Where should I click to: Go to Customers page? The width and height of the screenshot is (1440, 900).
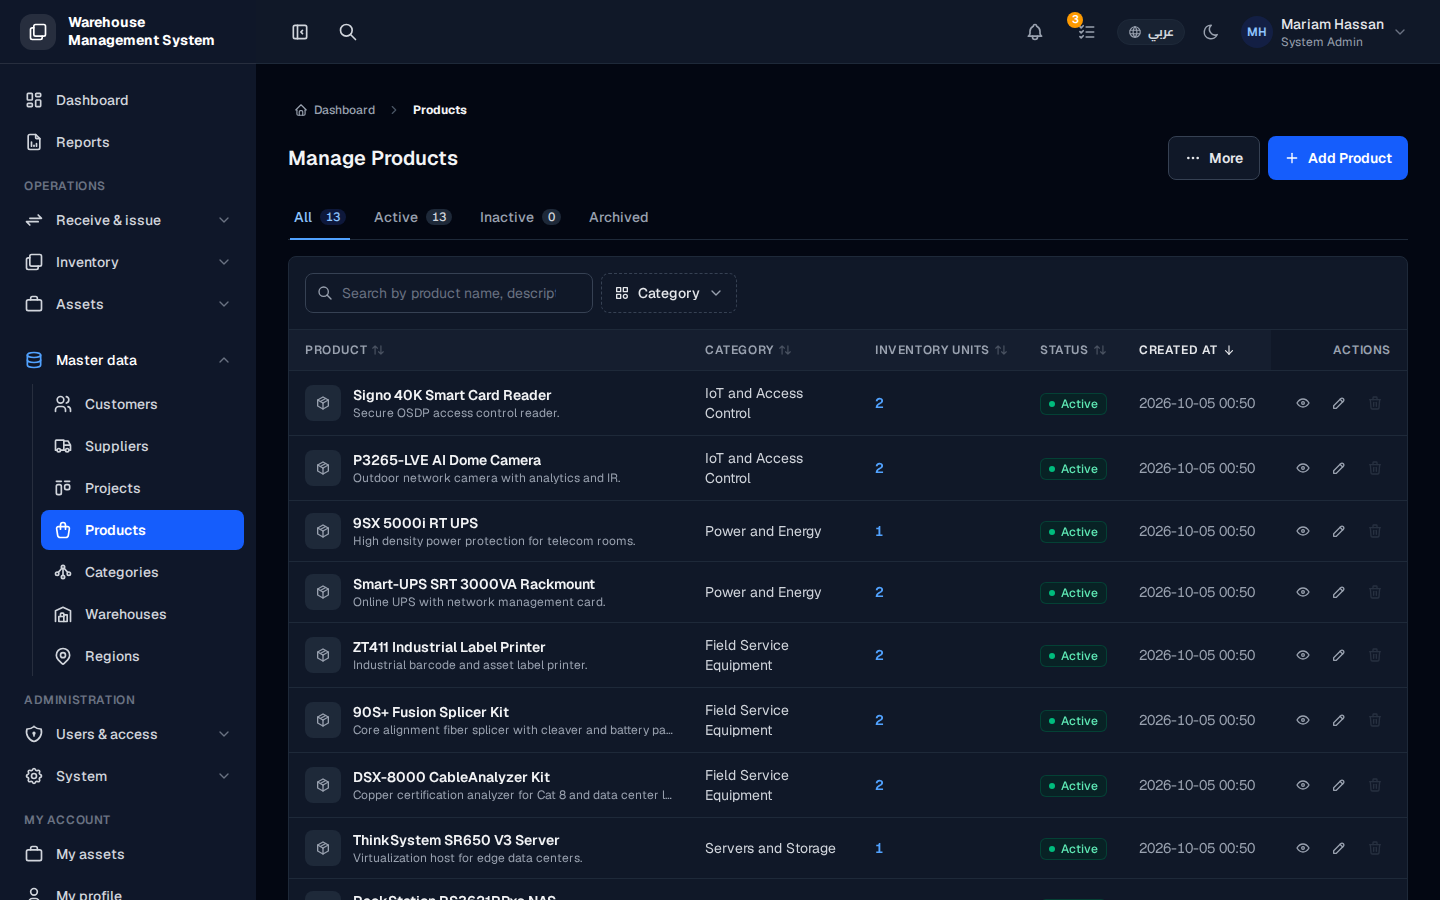point(142,404)
